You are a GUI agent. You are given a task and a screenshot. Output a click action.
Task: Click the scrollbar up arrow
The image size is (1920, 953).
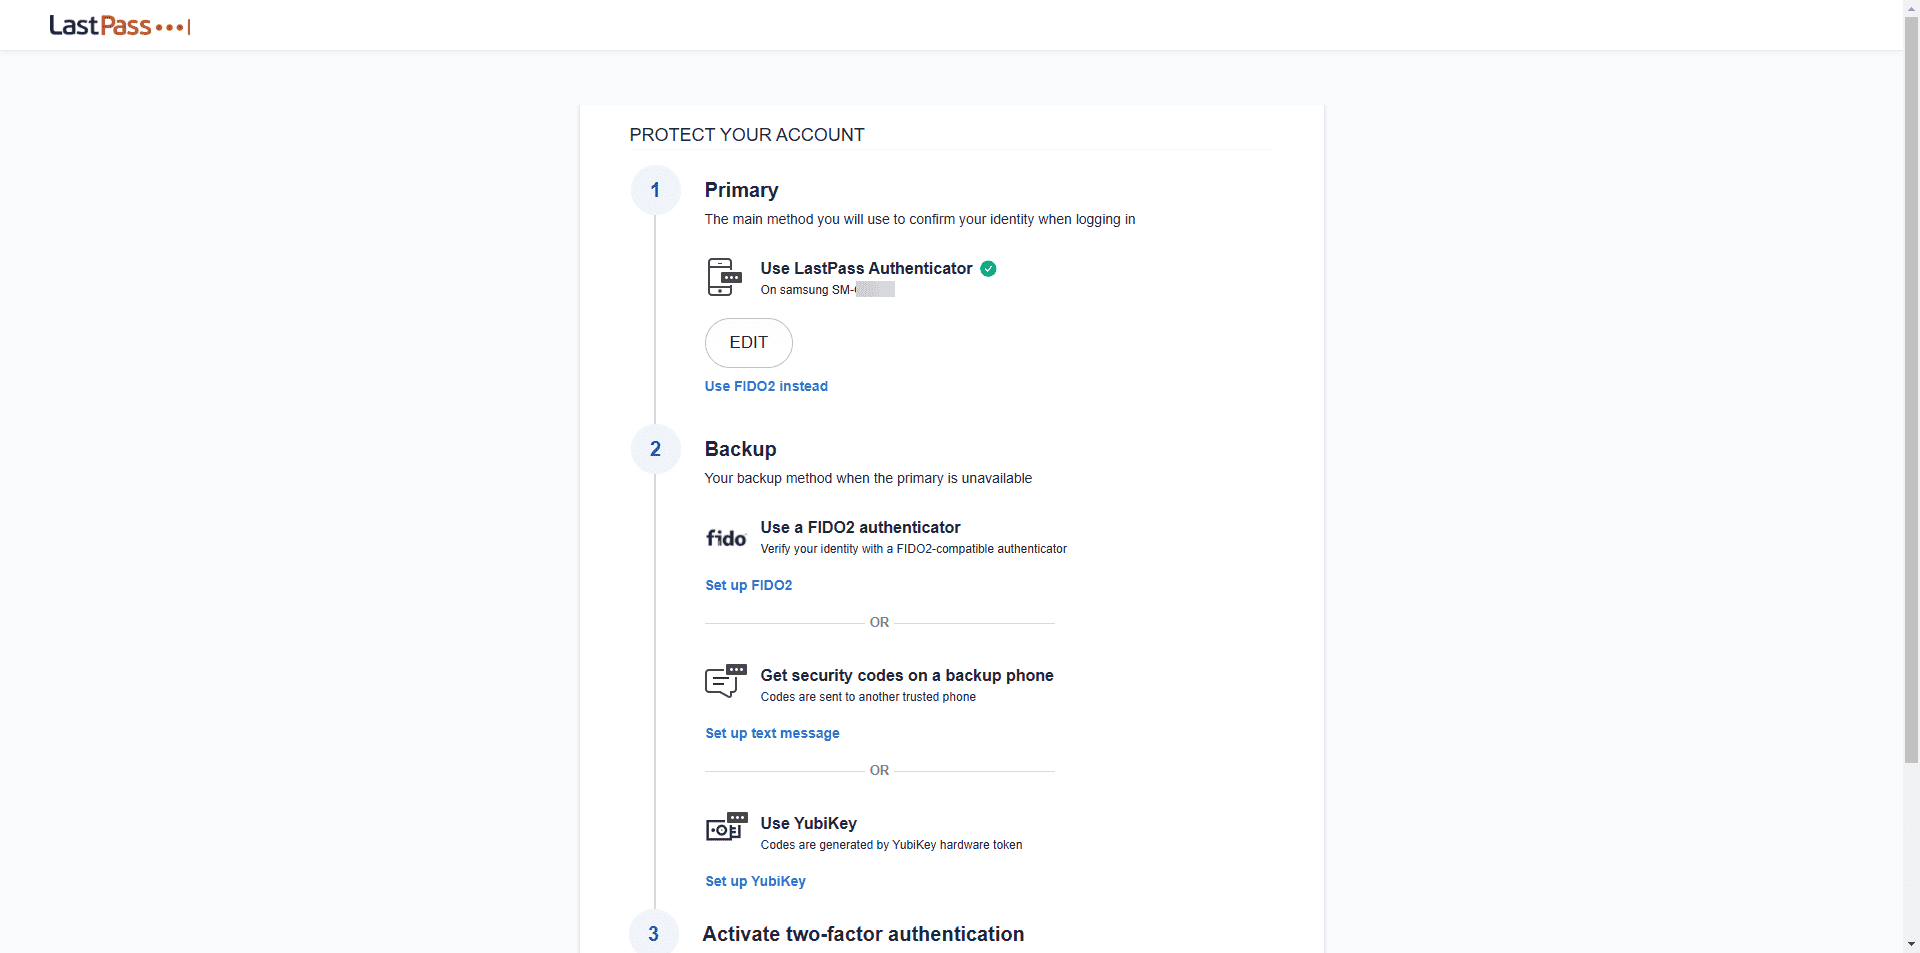coord(1911,7)
